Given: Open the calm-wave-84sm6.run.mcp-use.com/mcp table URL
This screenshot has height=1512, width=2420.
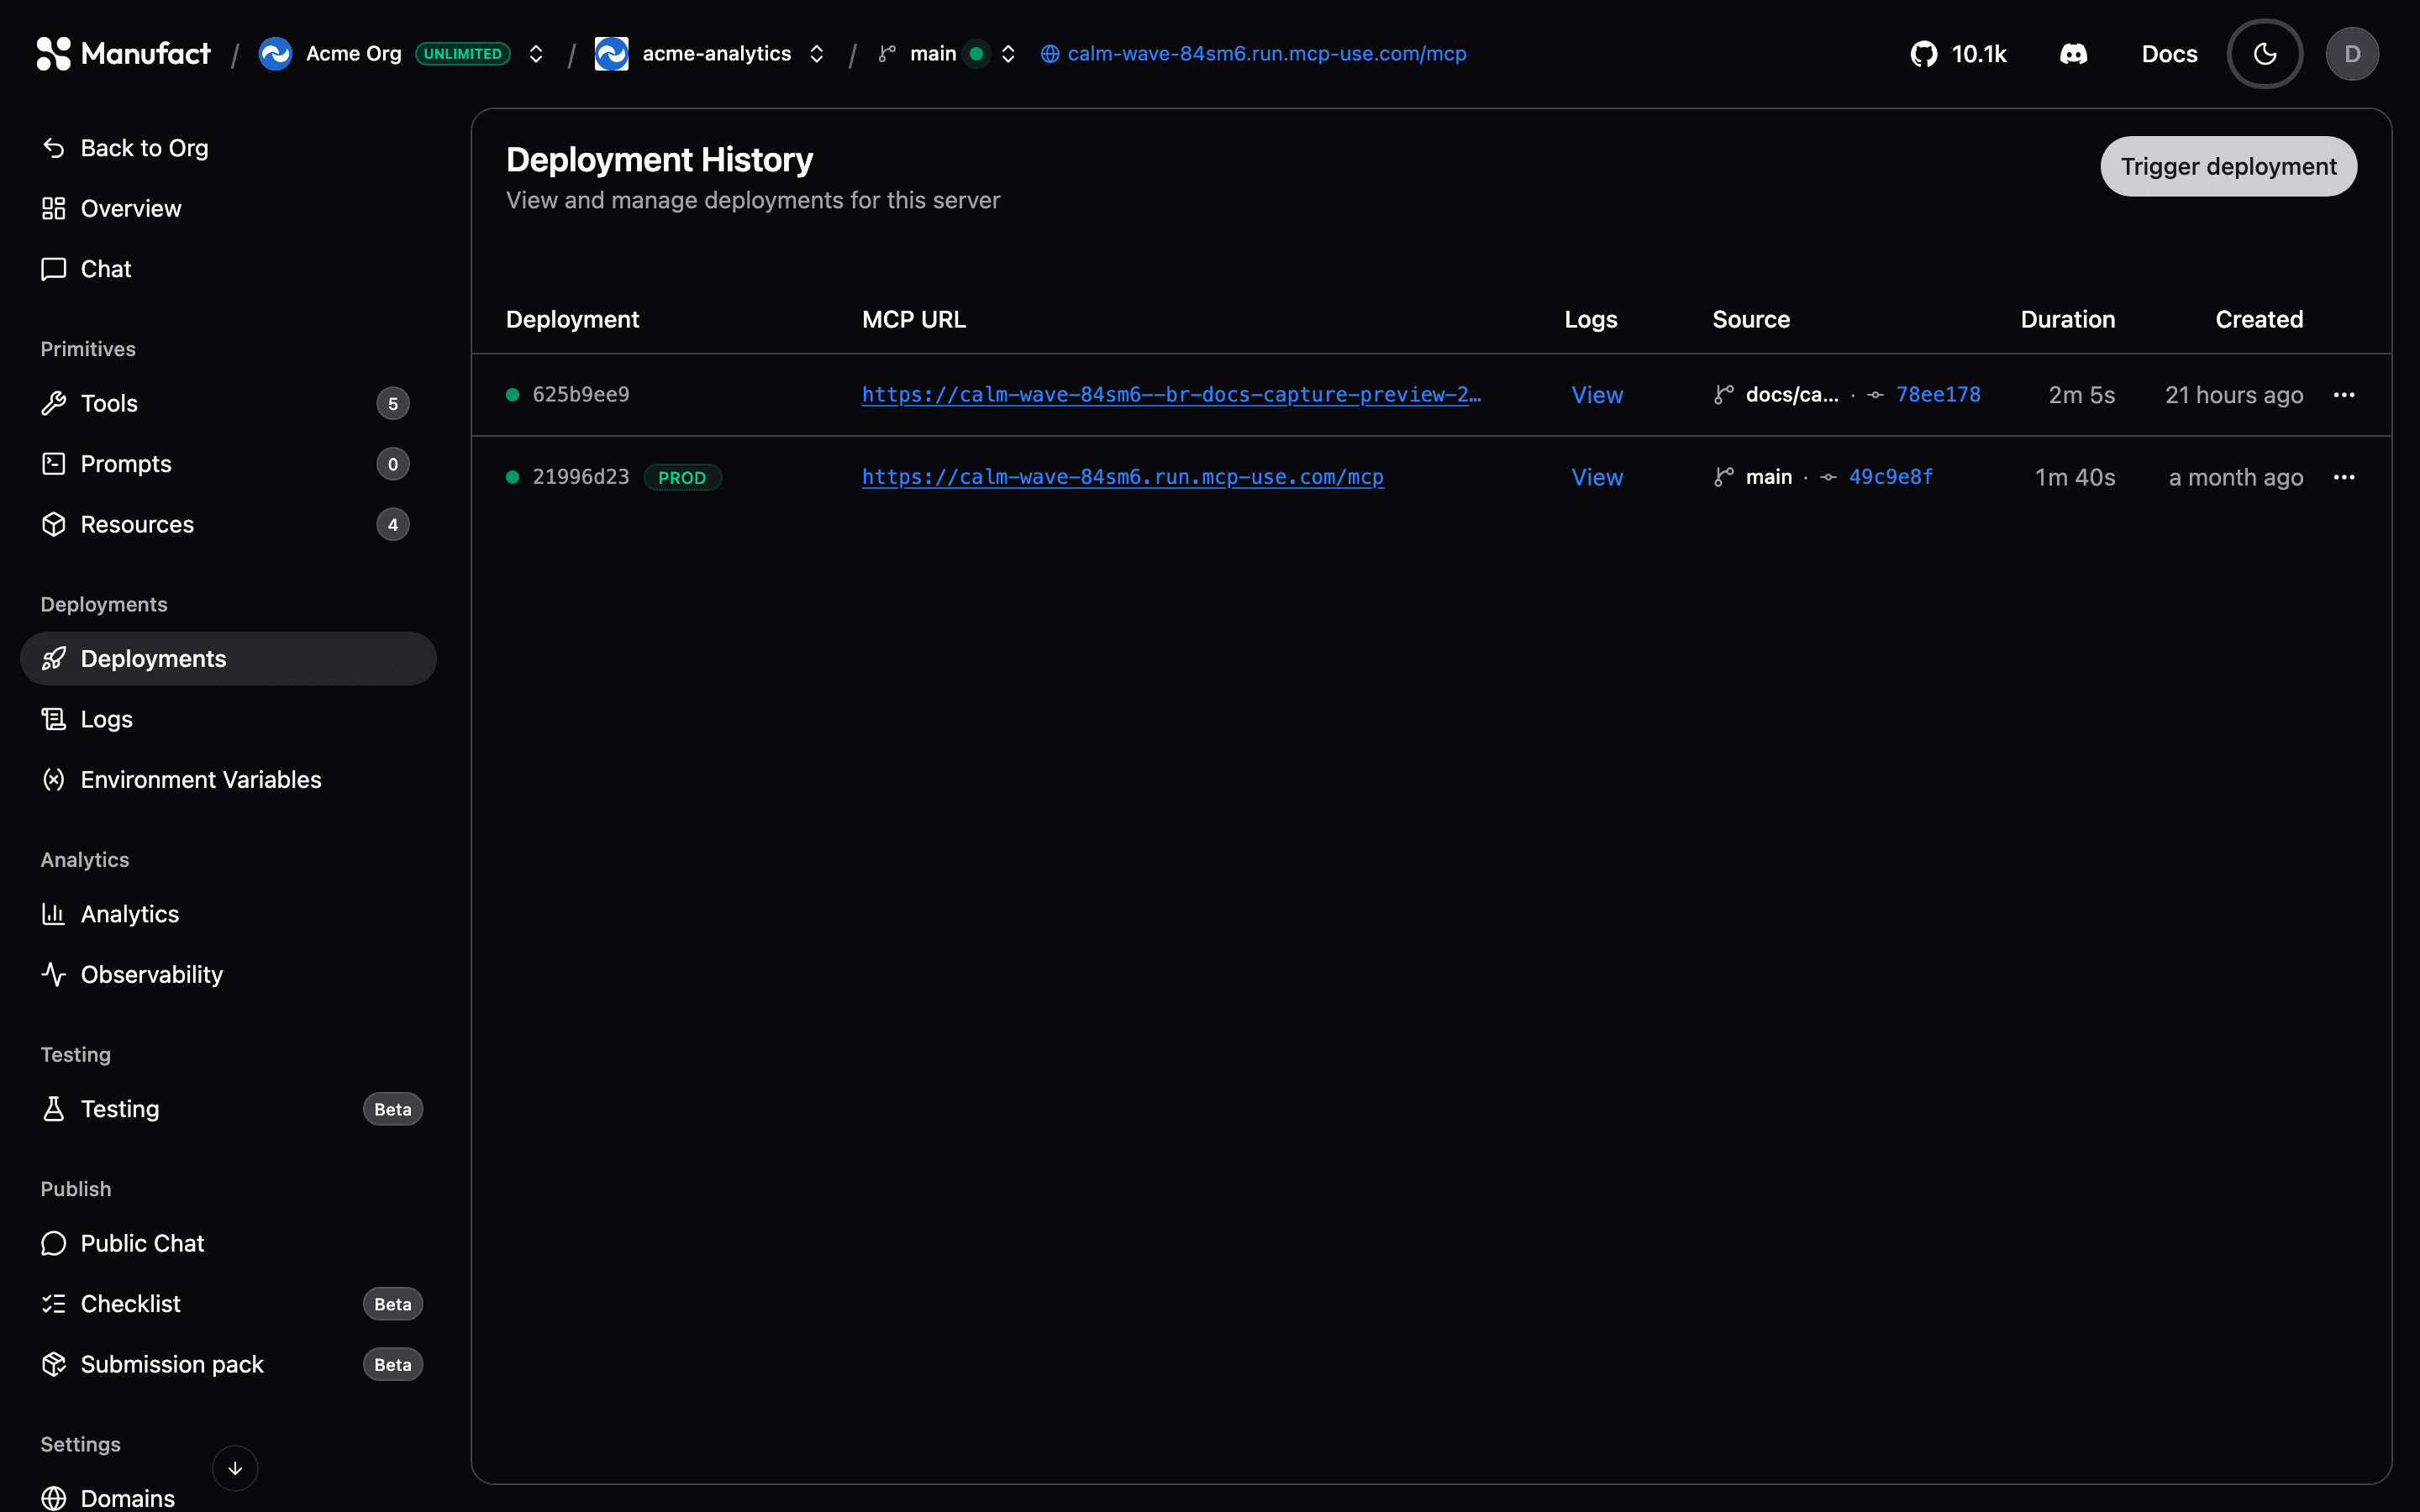Looking at the screenshot, I should tap(1122, 477).
